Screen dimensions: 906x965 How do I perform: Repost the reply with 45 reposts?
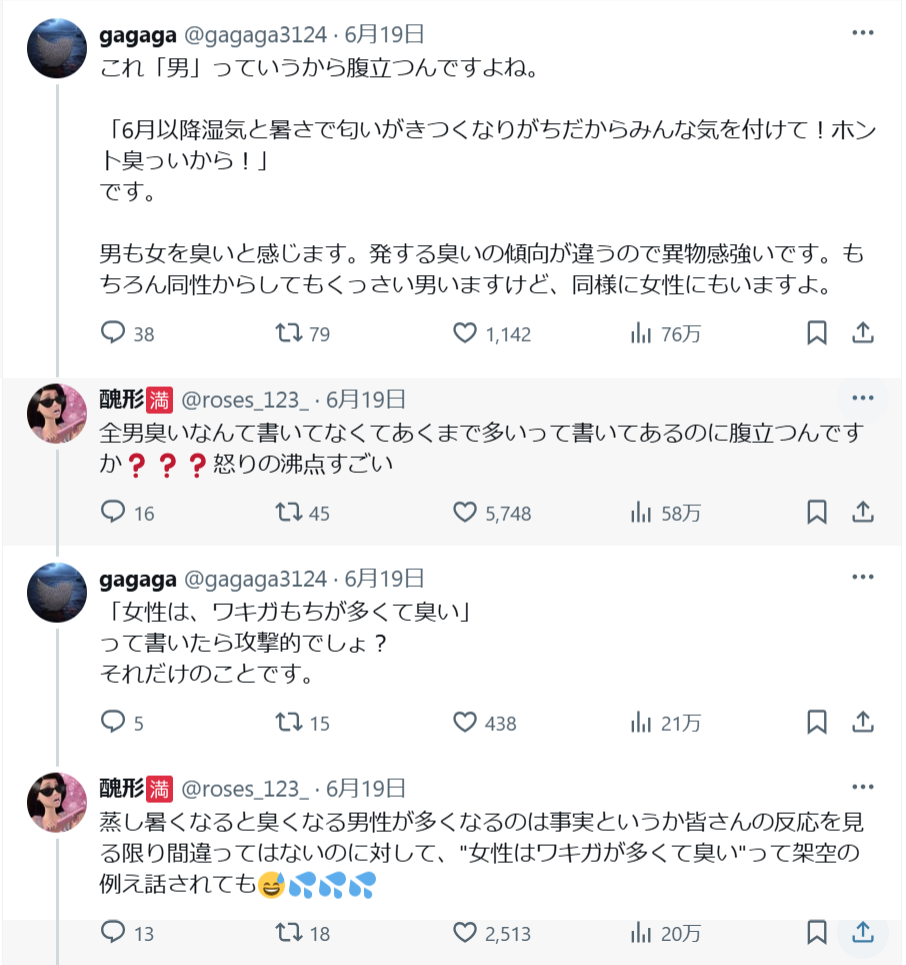288,513
